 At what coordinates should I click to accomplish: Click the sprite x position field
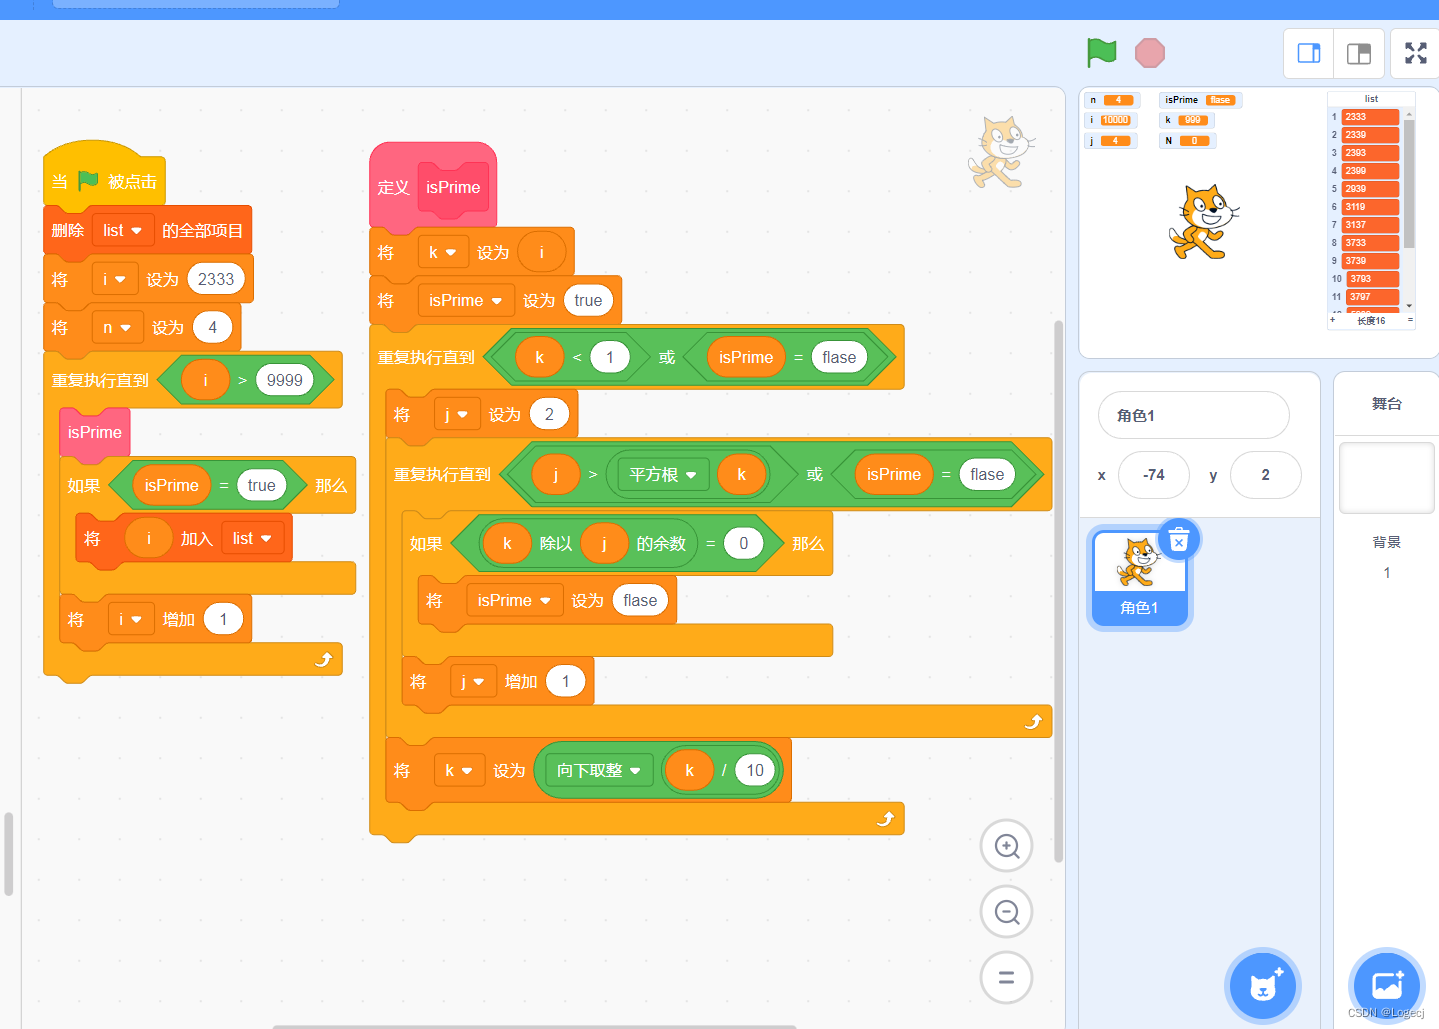1154,475
